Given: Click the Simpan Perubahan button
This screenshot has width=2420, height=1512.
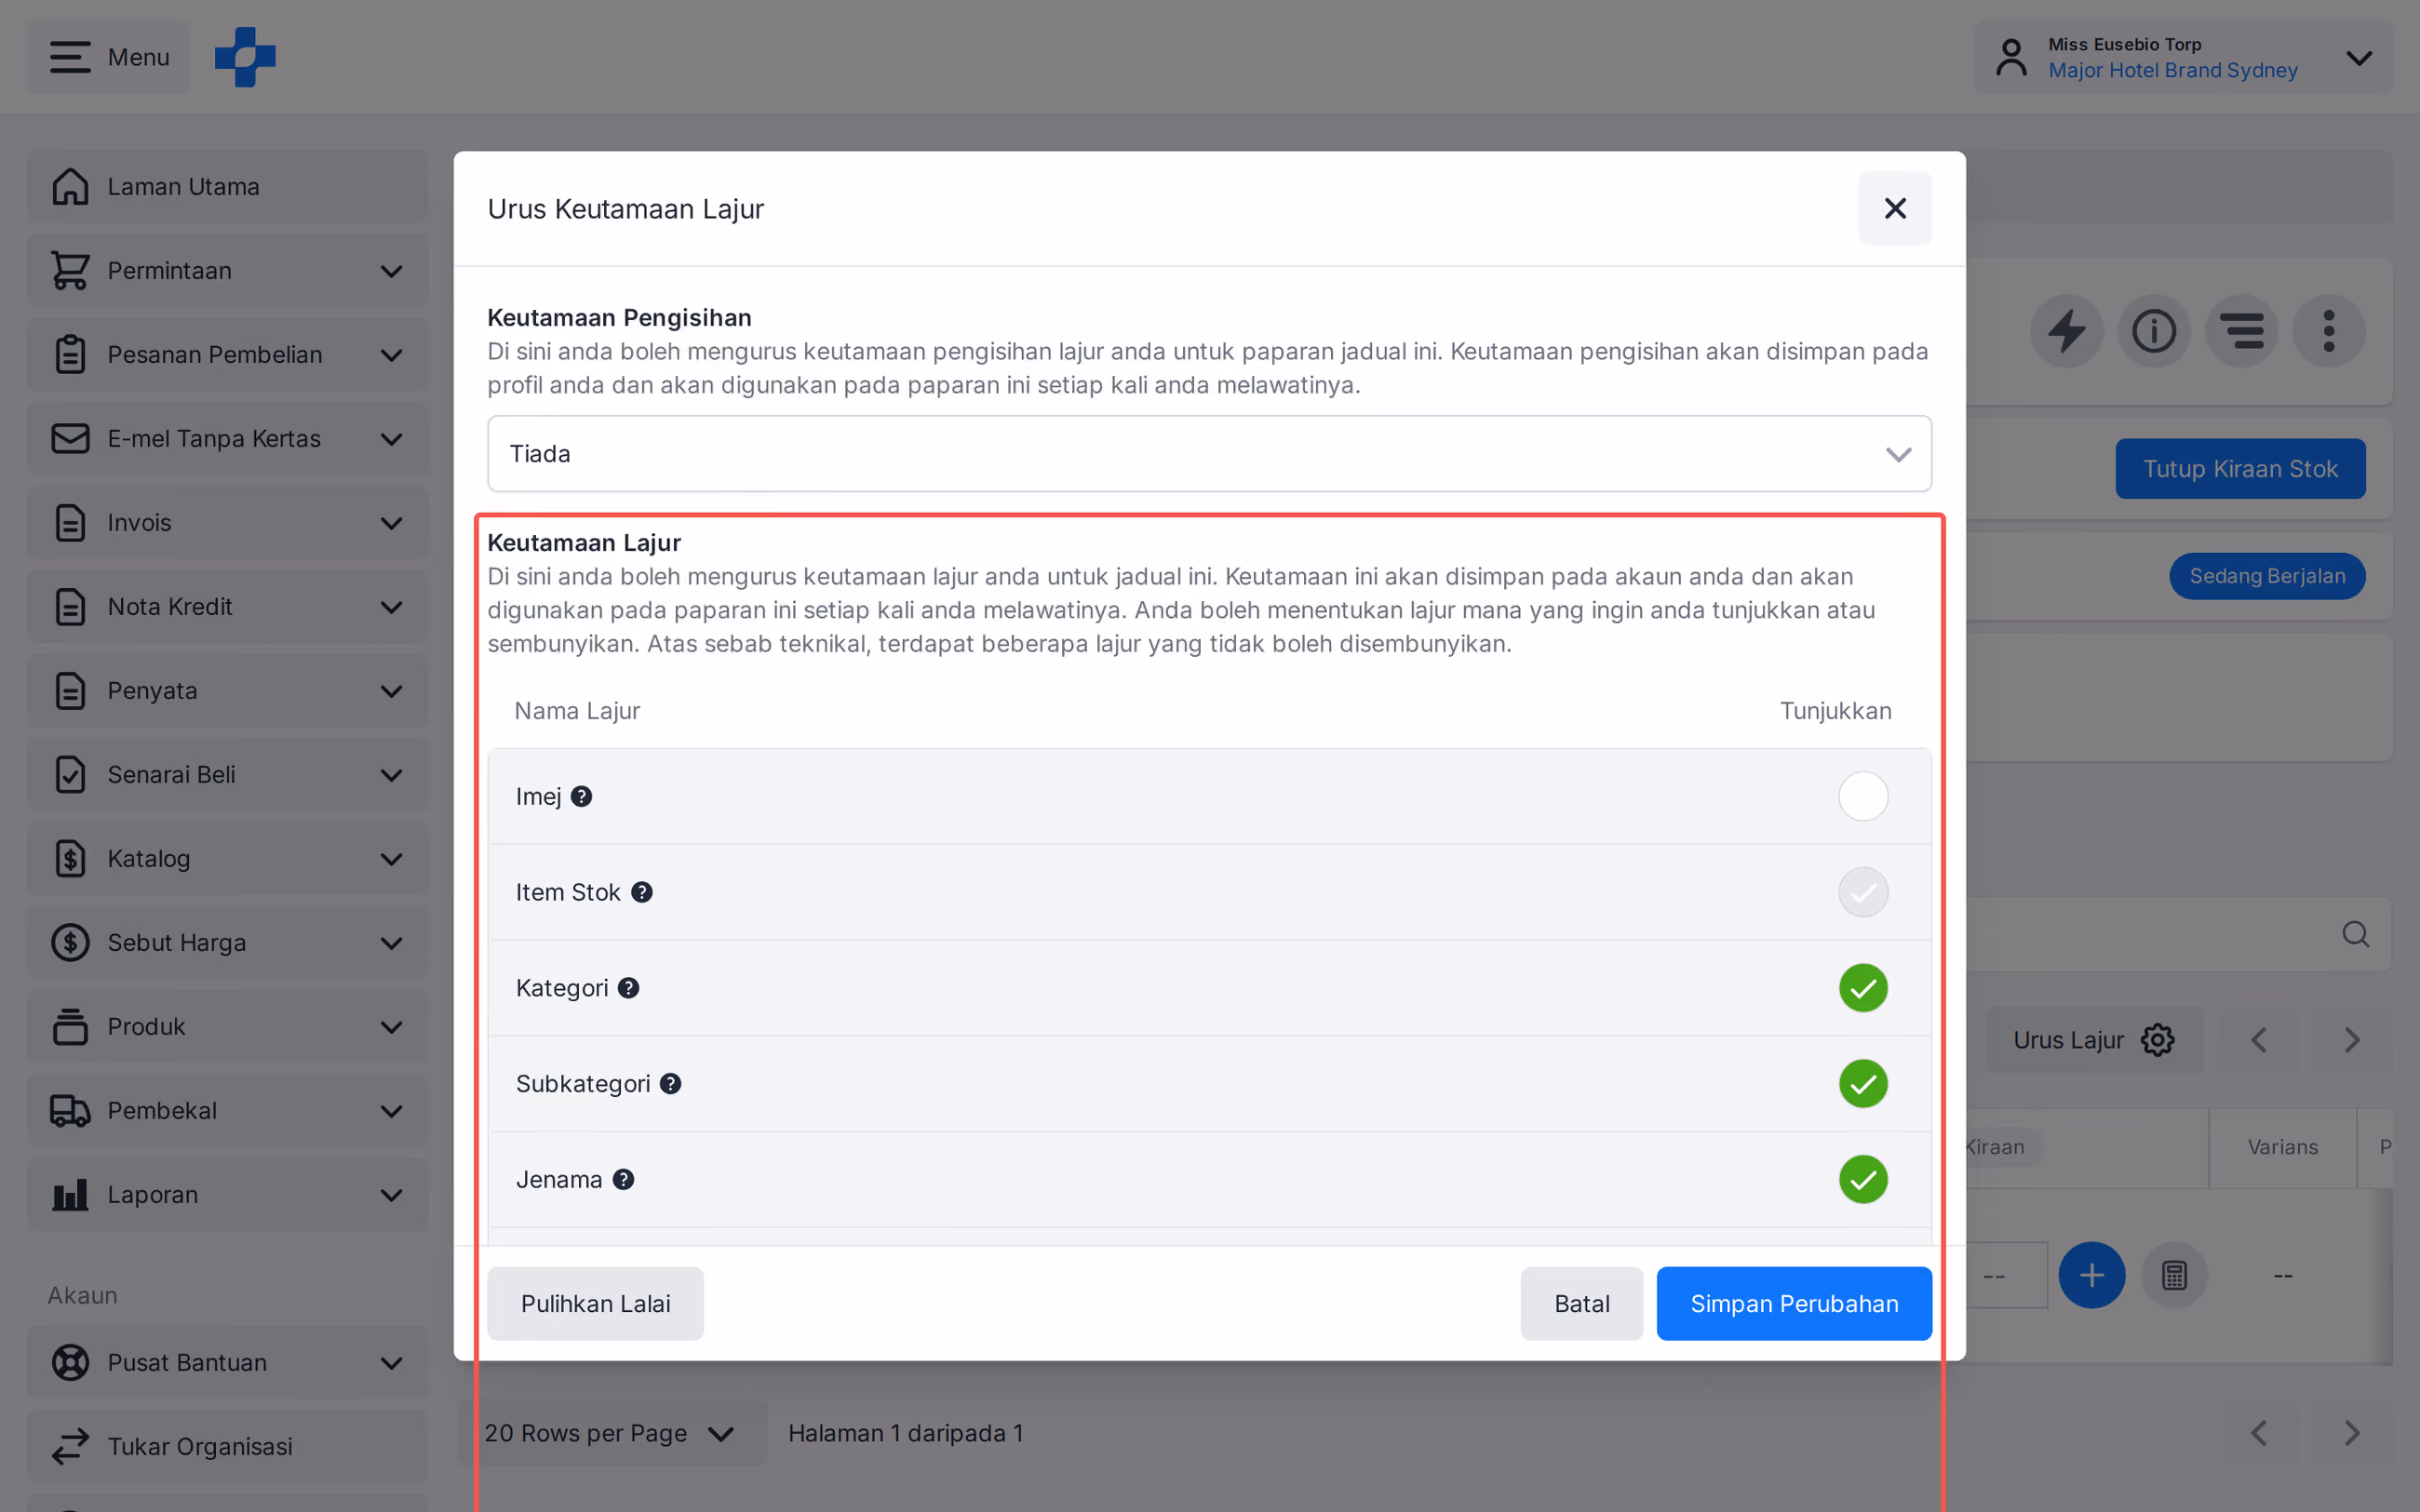Looking at the screenshot, I should 1794,1304.
